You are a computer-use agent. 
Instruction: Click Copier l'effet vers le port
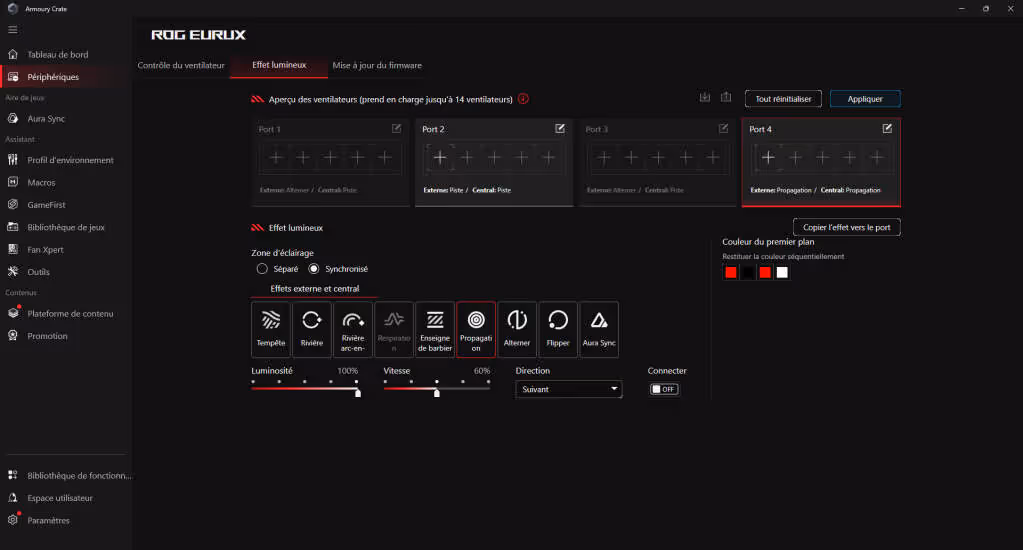846,227
